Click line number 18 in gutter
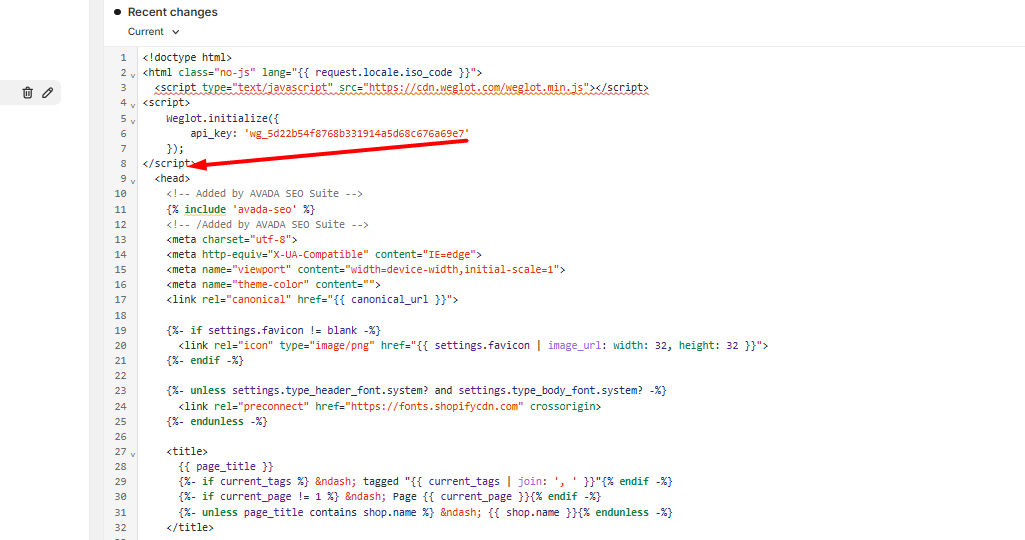1025x540 pixels. coord(120,315)
